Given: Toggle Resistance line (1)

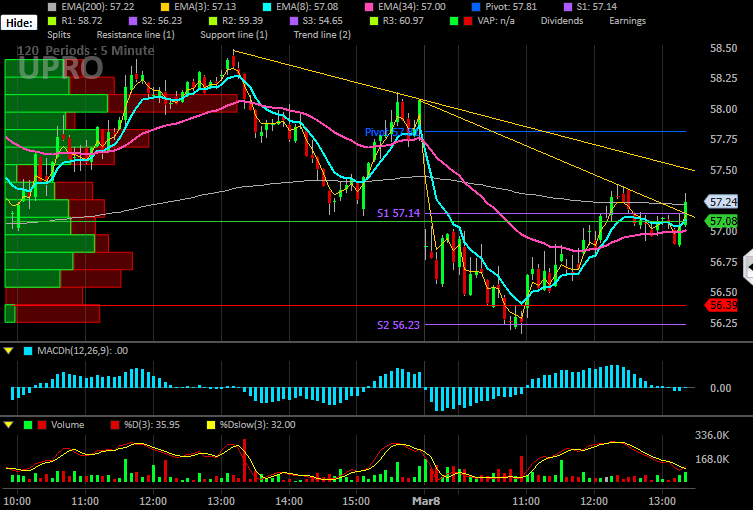Looking at the screenshot, I should pyautogui.click(x=135, y=35).
